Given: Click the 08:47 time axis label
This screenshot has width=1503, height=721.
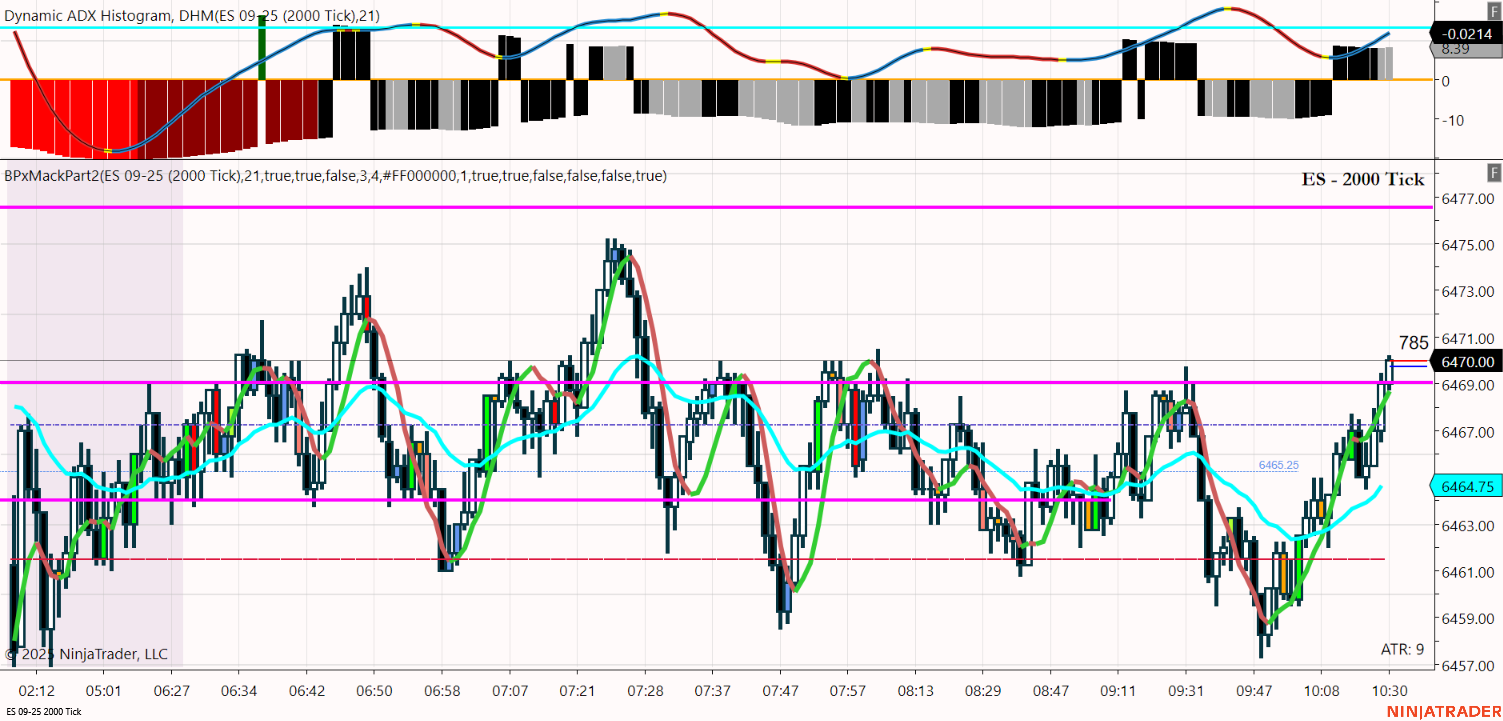Looking at the screenshot, I should coord(1050,690).
